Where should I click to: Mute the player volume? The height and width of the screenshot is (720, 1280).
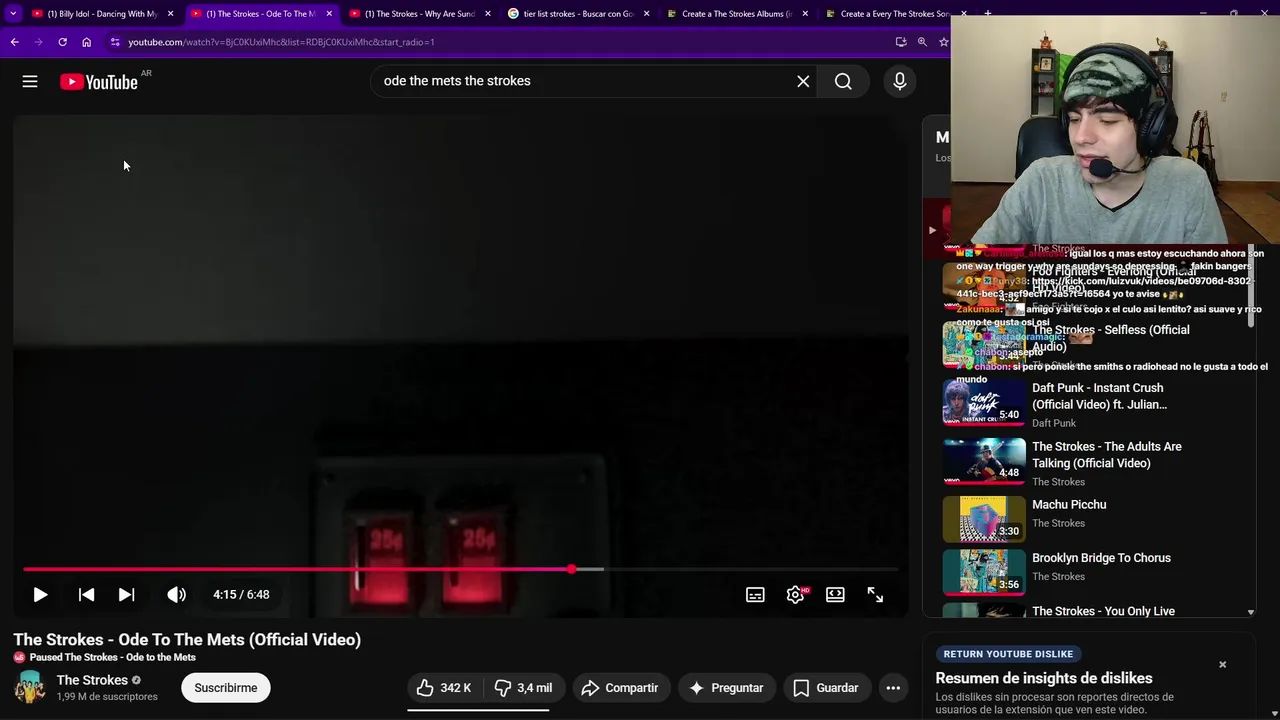coord(176,594)
